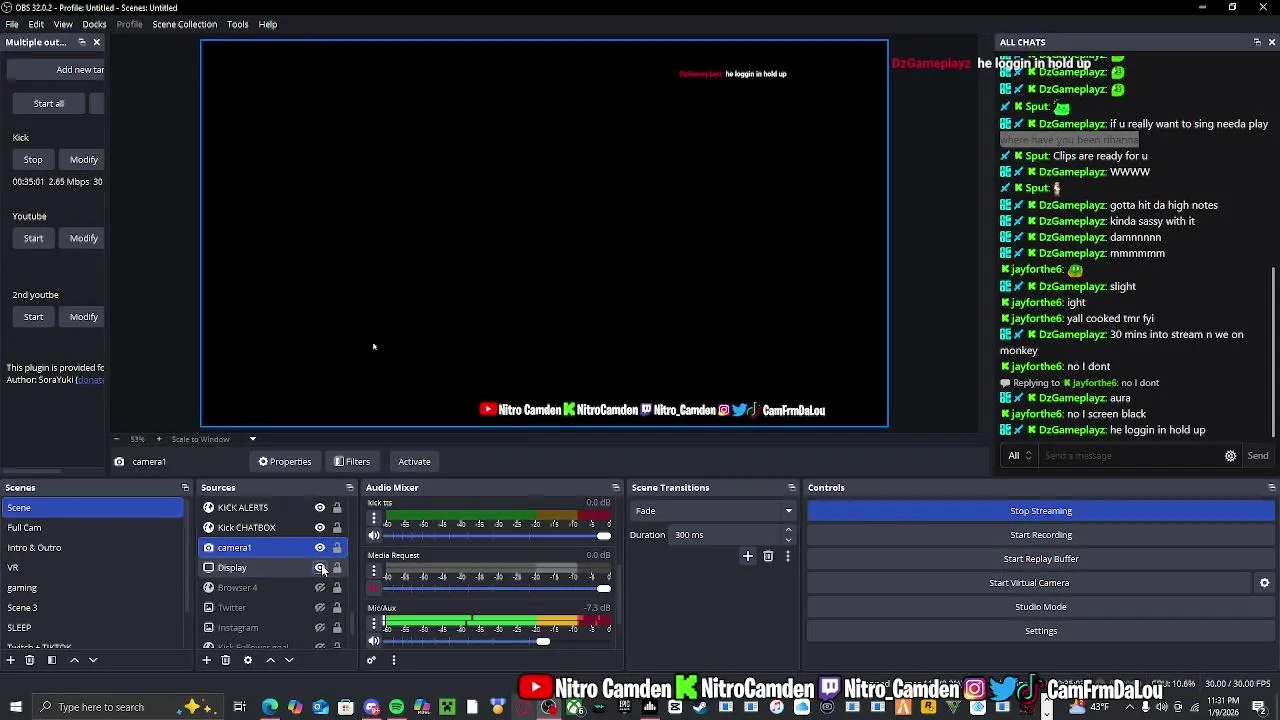Viewport: 1280px width, 720px height.
Task: Open Mic/Aux channel options menu
Action: pos(374,623)
